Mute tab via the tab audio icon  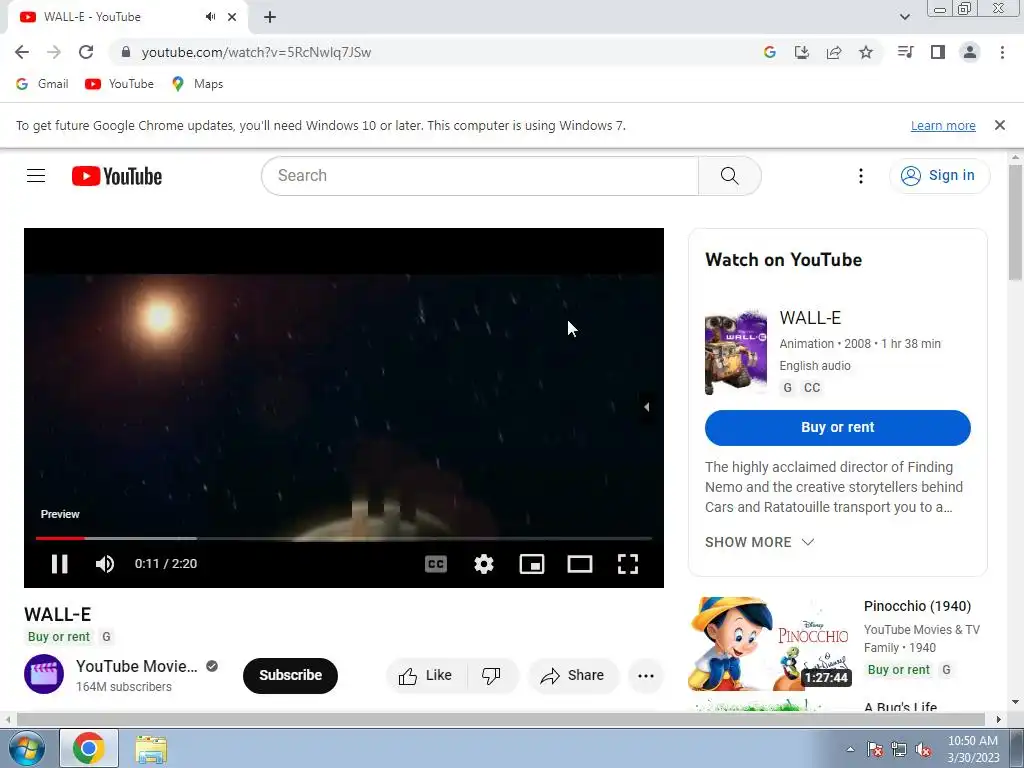pyautogui.click(x=210, y=17)
